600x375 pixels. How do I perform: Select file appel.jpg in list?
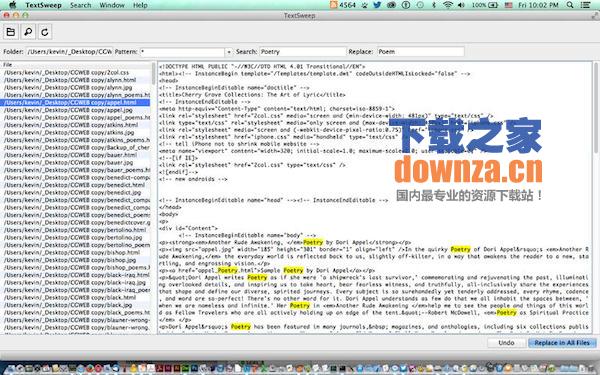coord(75,110)
